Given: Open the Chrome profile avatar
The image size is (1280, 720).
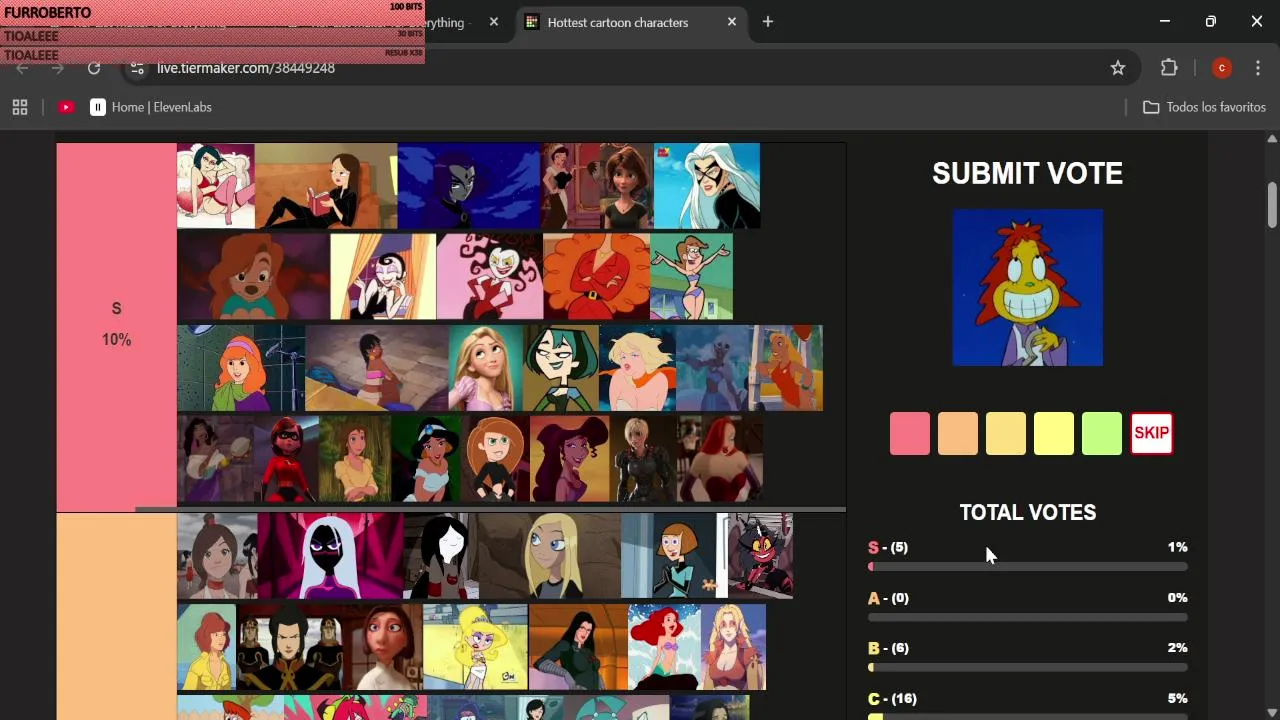Looking at the screenshot, I should point(1221,68).
